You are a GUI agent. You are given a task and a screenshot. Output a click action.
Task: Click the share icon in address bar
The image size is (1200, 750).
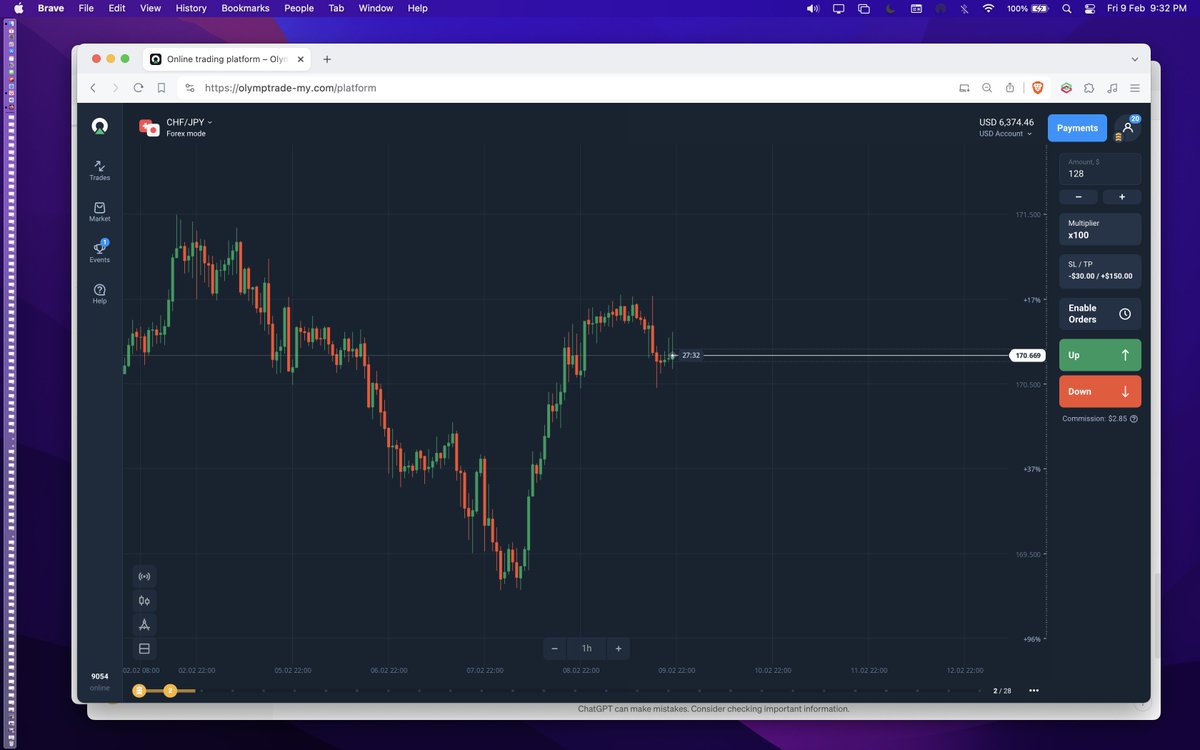click(1010, 88)
